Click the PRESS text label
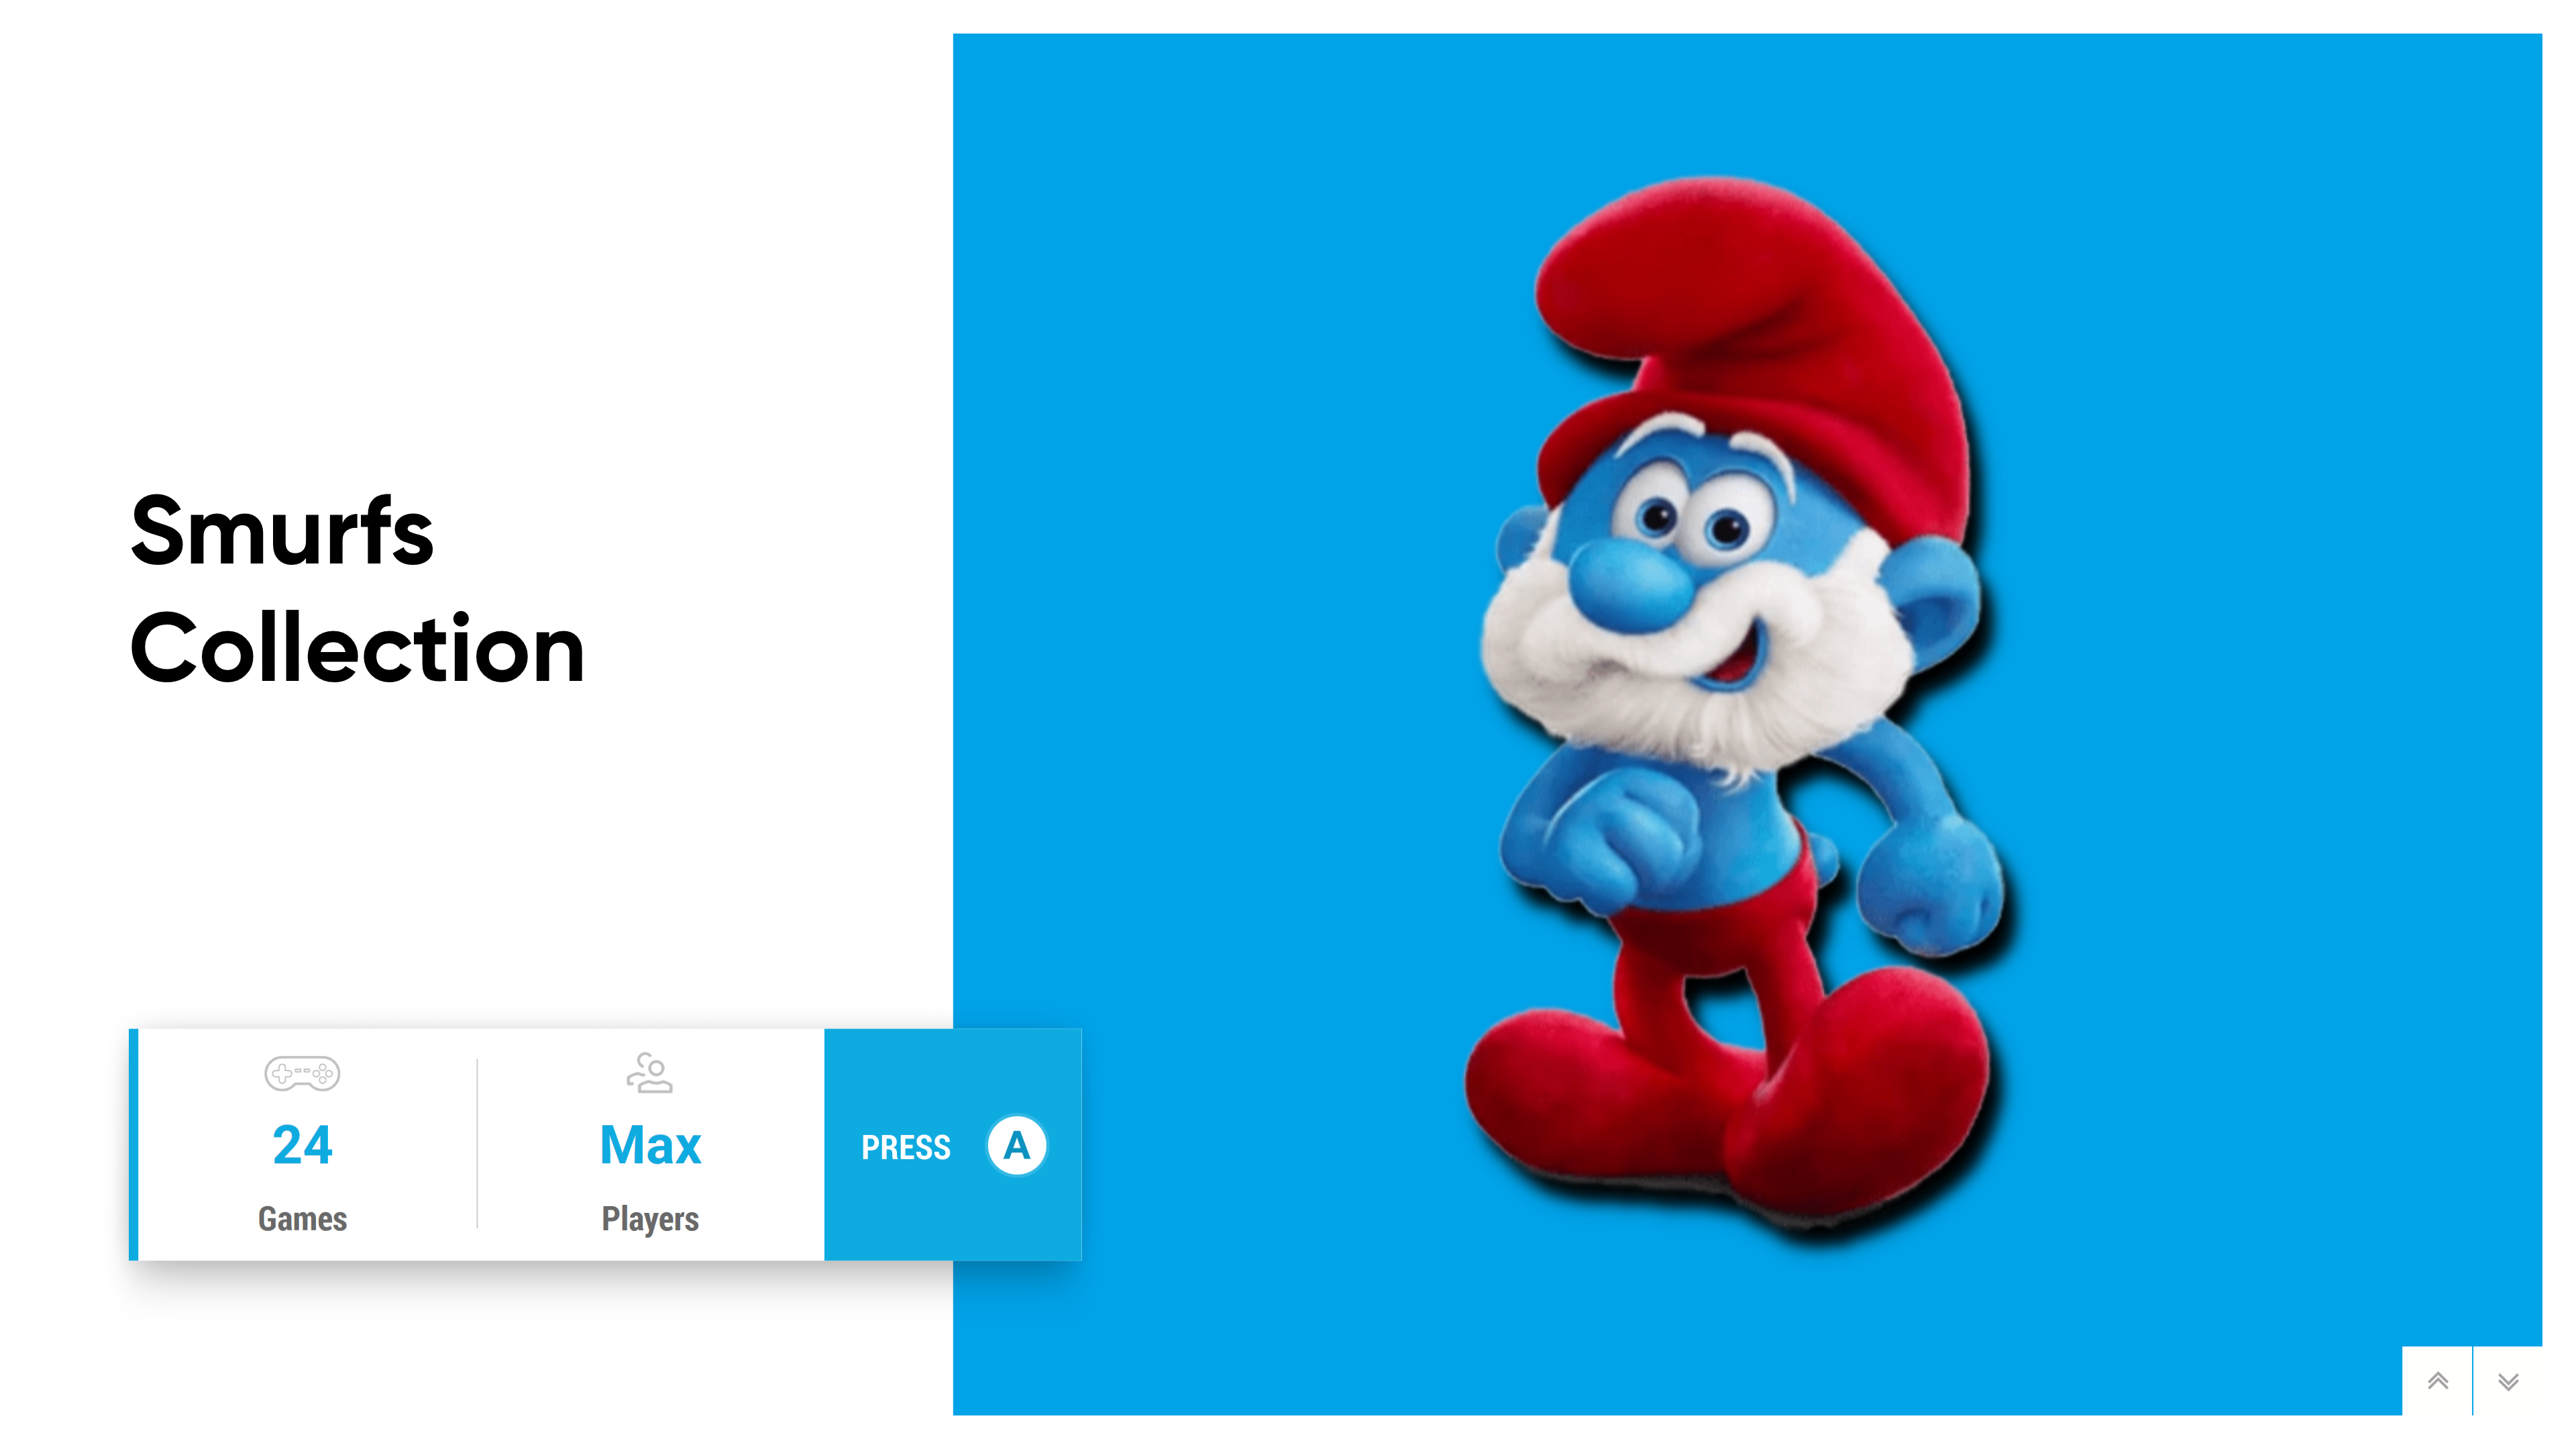Screen dimensions: 2576x1449 click(x=906, y=1147)
